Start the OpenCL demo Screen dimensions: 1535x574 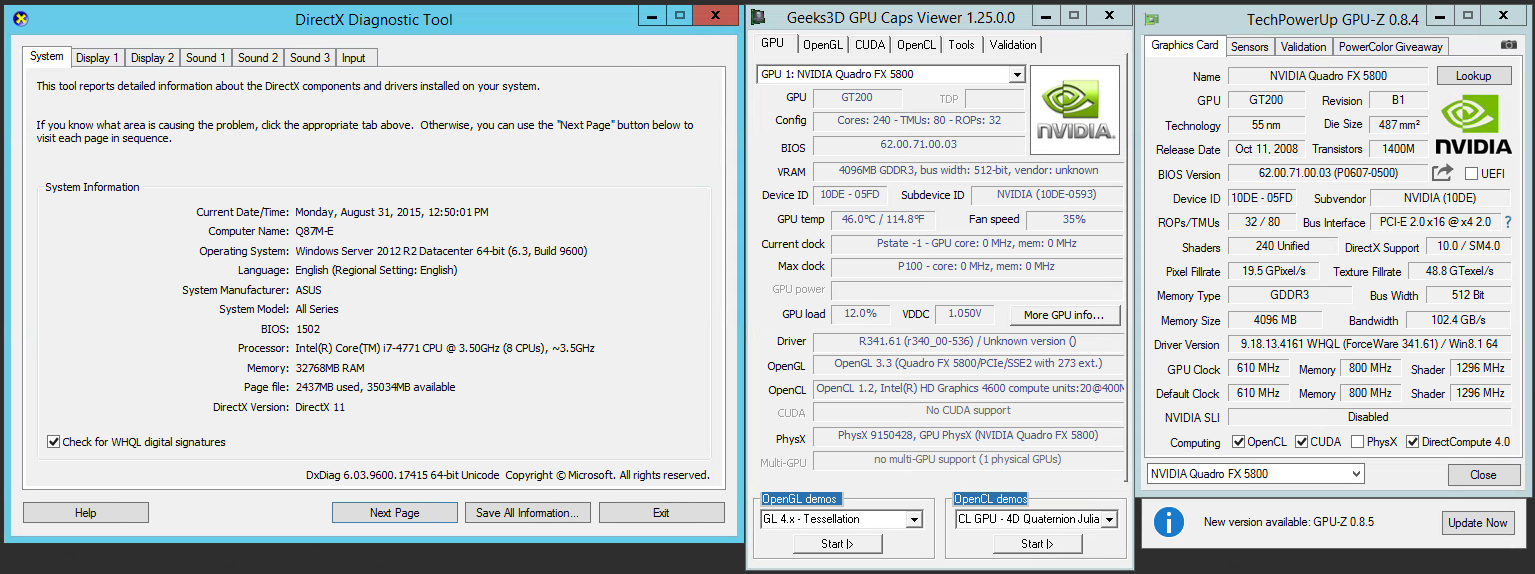[1037, 544]
